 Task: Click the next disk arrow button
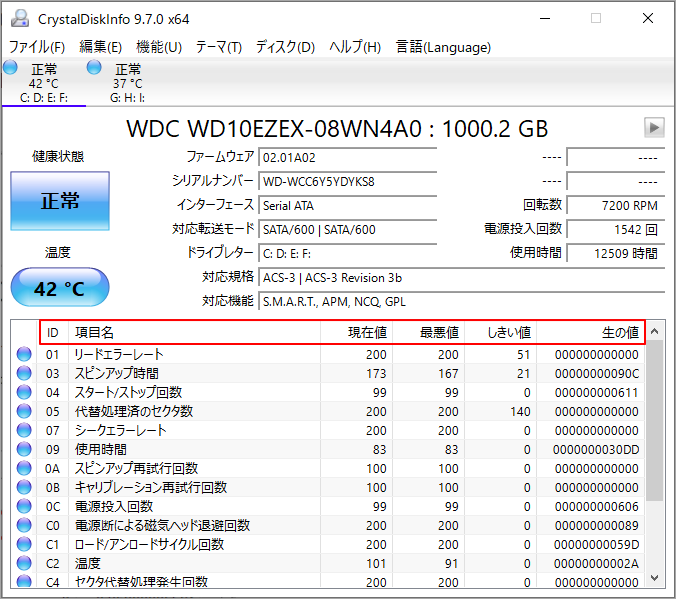[x=654, y=127]
